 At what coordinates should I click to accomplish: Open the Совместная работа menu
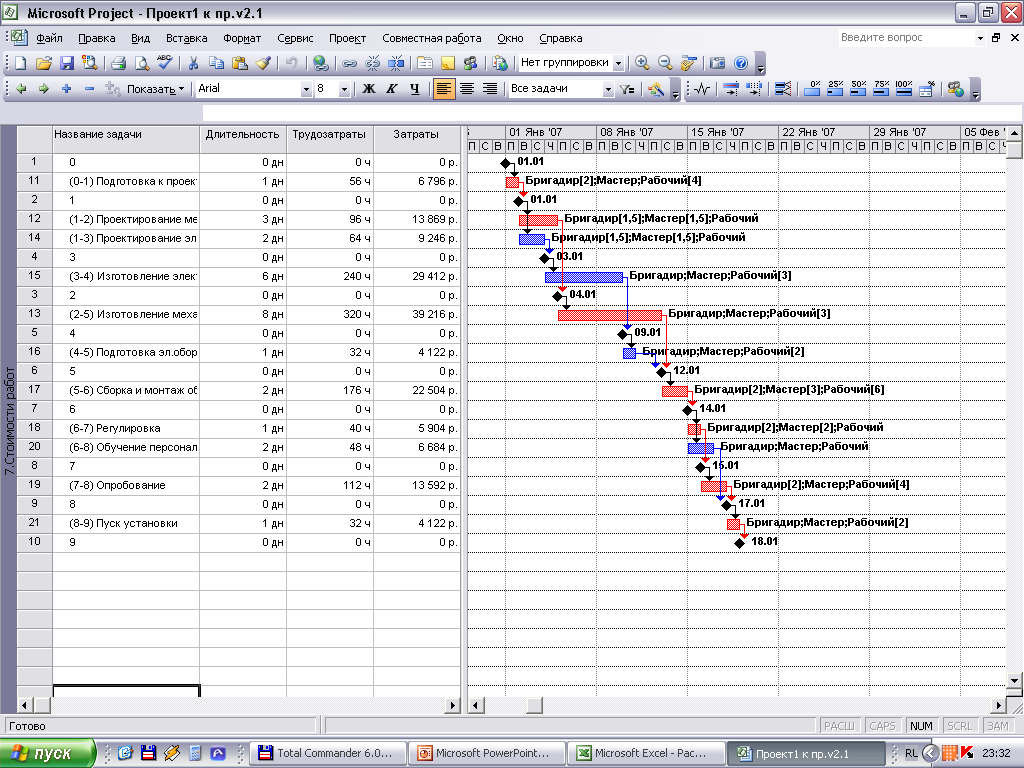(432, 38)
